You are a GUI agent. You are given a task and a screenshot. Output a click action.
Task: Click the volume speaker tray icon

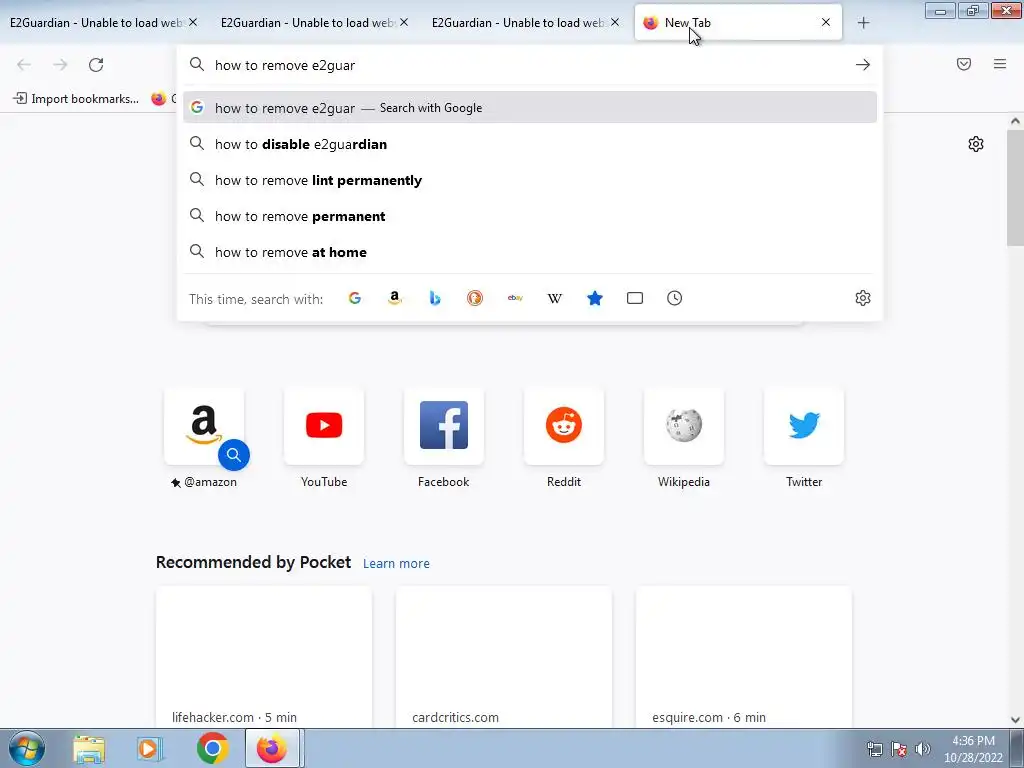[x=922, y=749]
